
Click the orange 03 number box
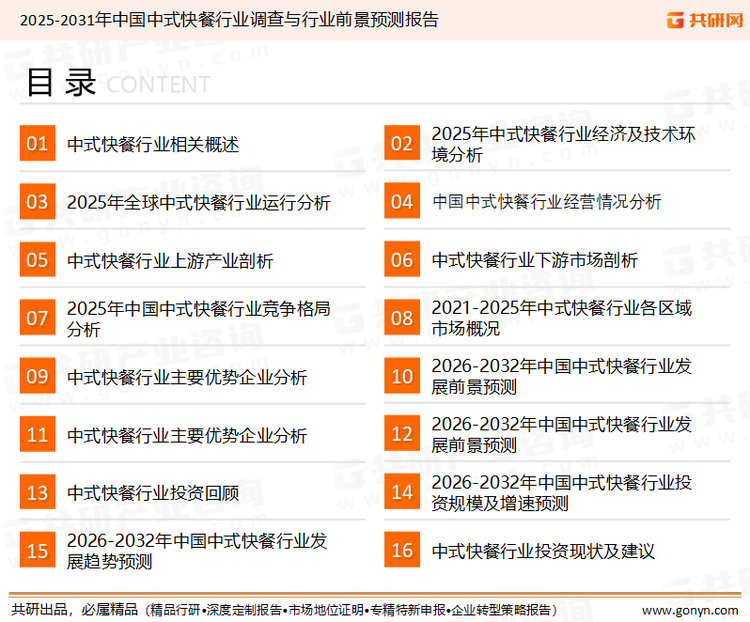coord(37,201)
